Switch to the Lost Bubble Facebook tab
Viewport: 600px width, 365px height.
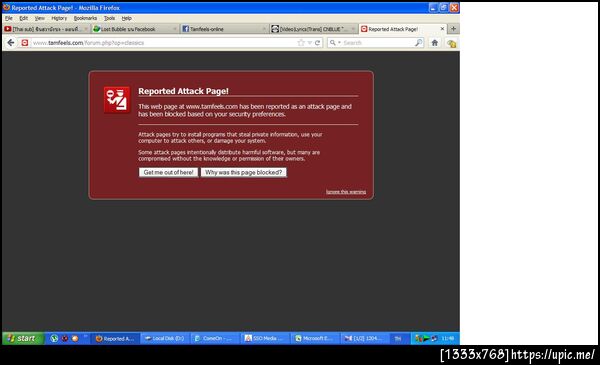coord(135,29)
